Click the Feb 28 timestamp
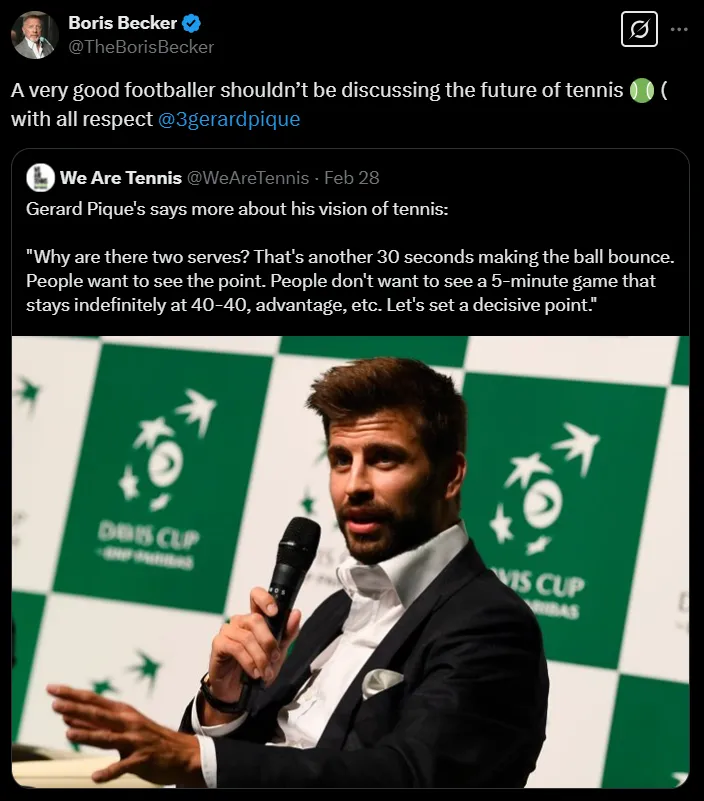The image size is (704, 801). (351, 178)
